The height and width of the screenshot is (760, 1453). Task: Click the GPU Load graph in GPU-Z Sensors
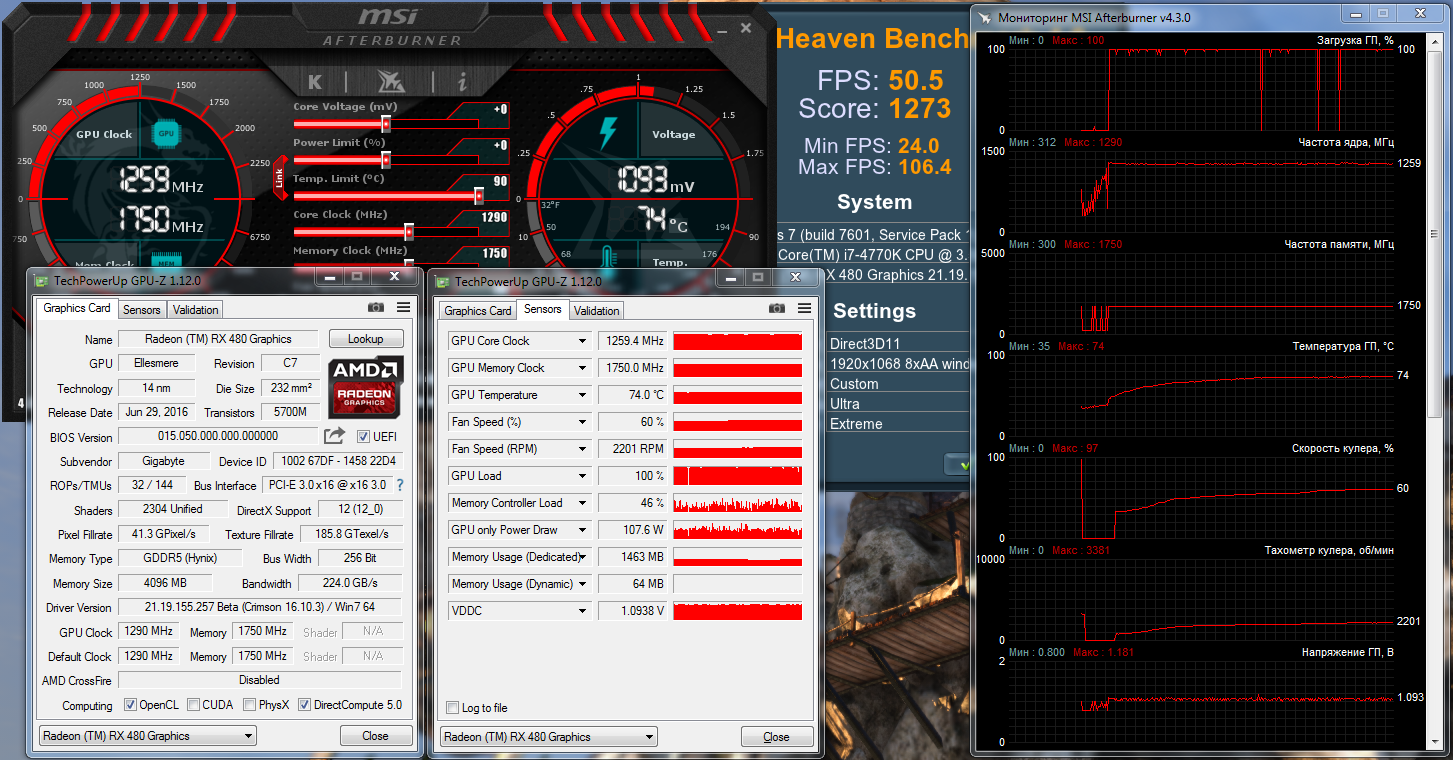click(738, 476)
